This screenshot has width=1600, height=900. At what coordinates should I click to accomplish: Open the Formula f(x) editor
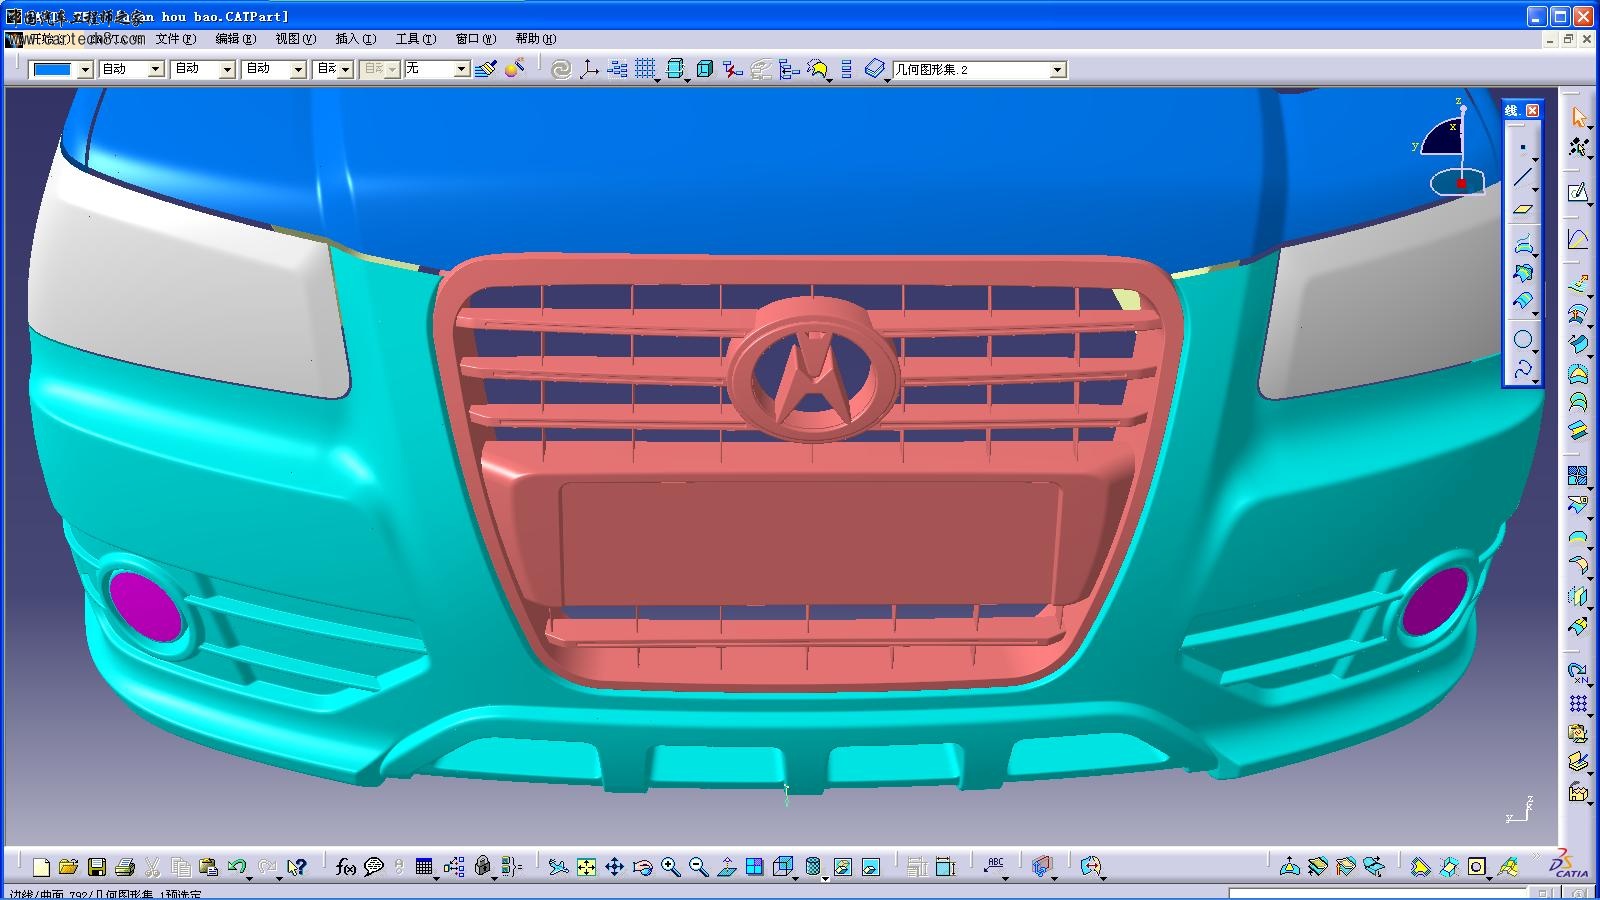coord(346,867)
